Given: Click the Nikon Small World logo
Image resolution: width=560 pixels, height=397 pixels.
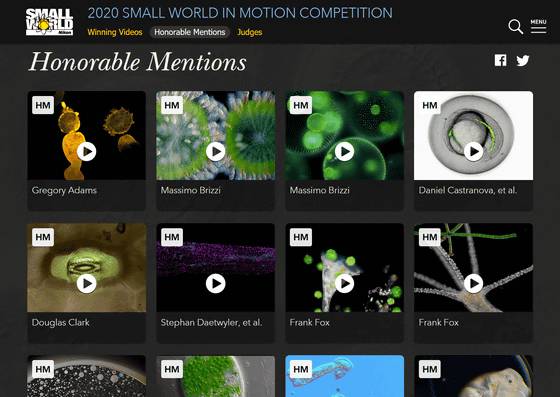Looking at the screenshot, I should pyautogui.click(x=49, y=22).
